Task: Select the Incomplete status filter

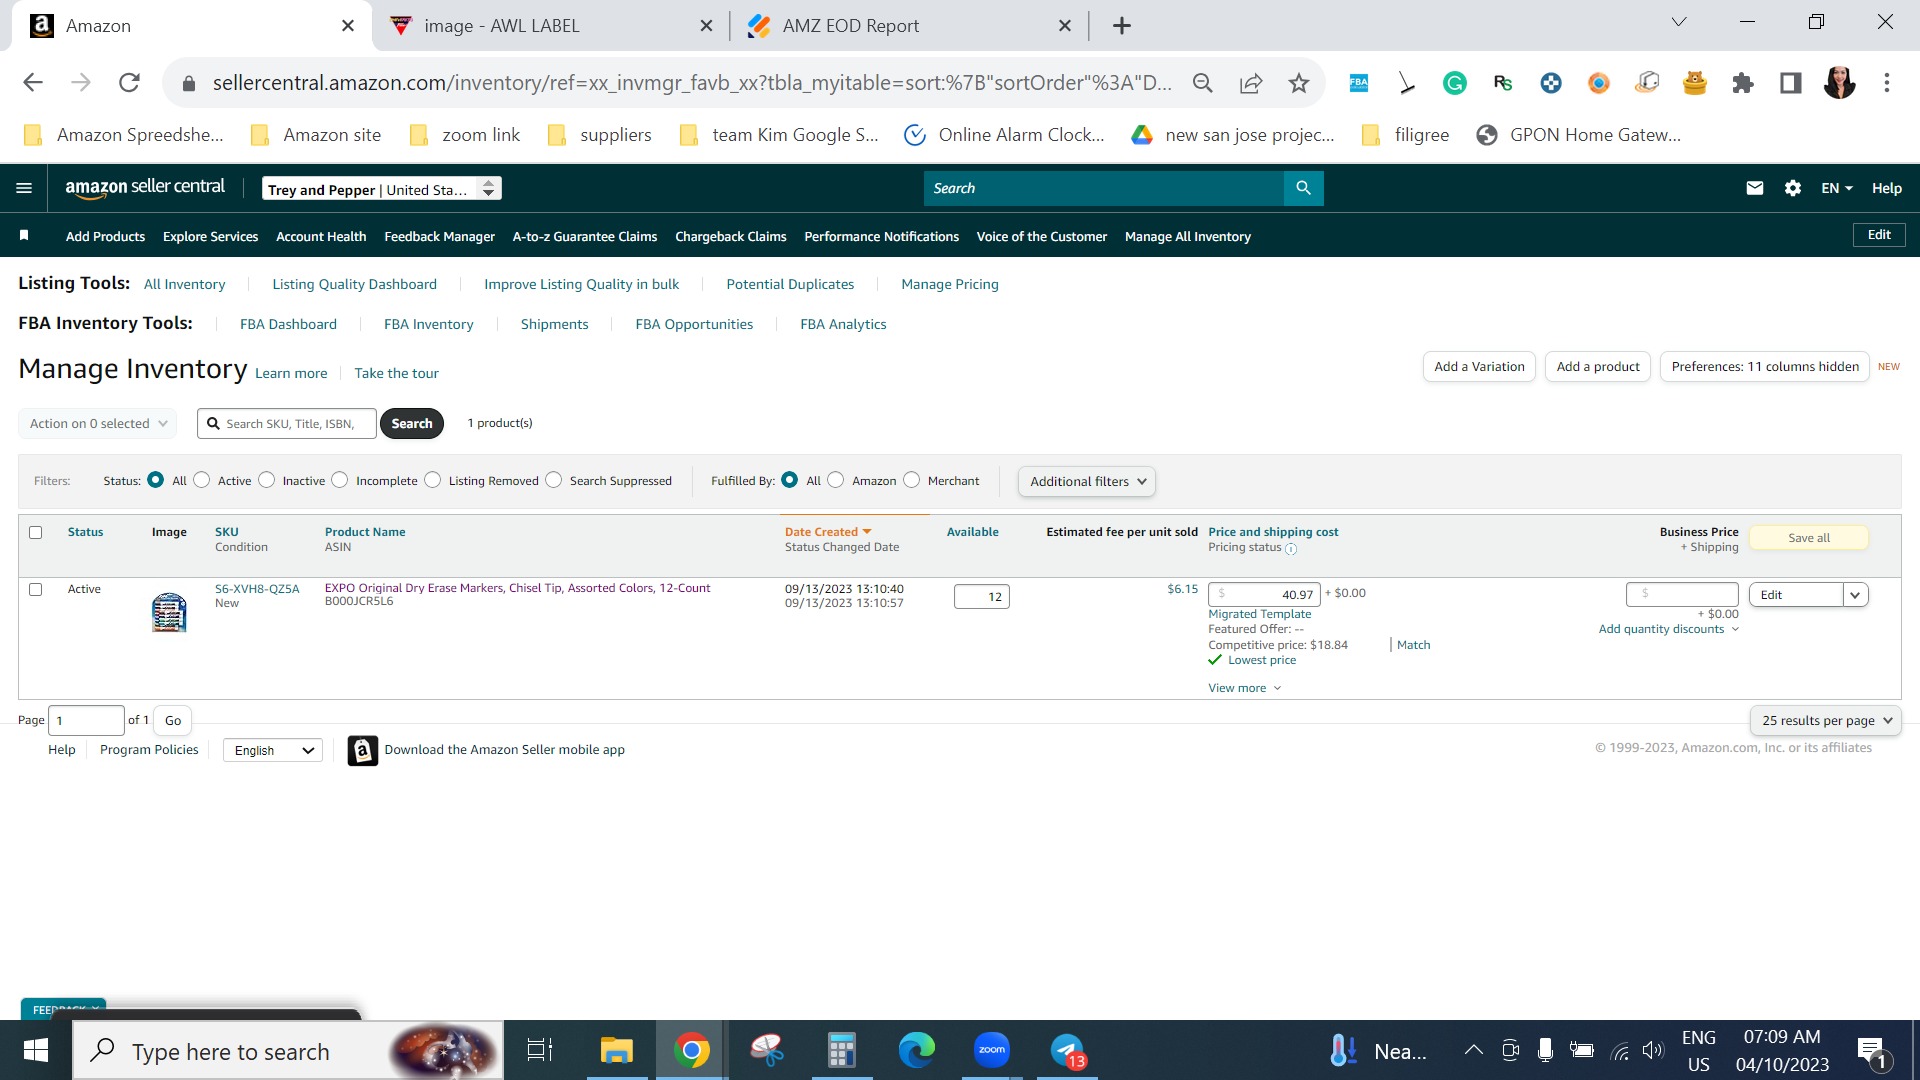Action: tap(340, 480)
